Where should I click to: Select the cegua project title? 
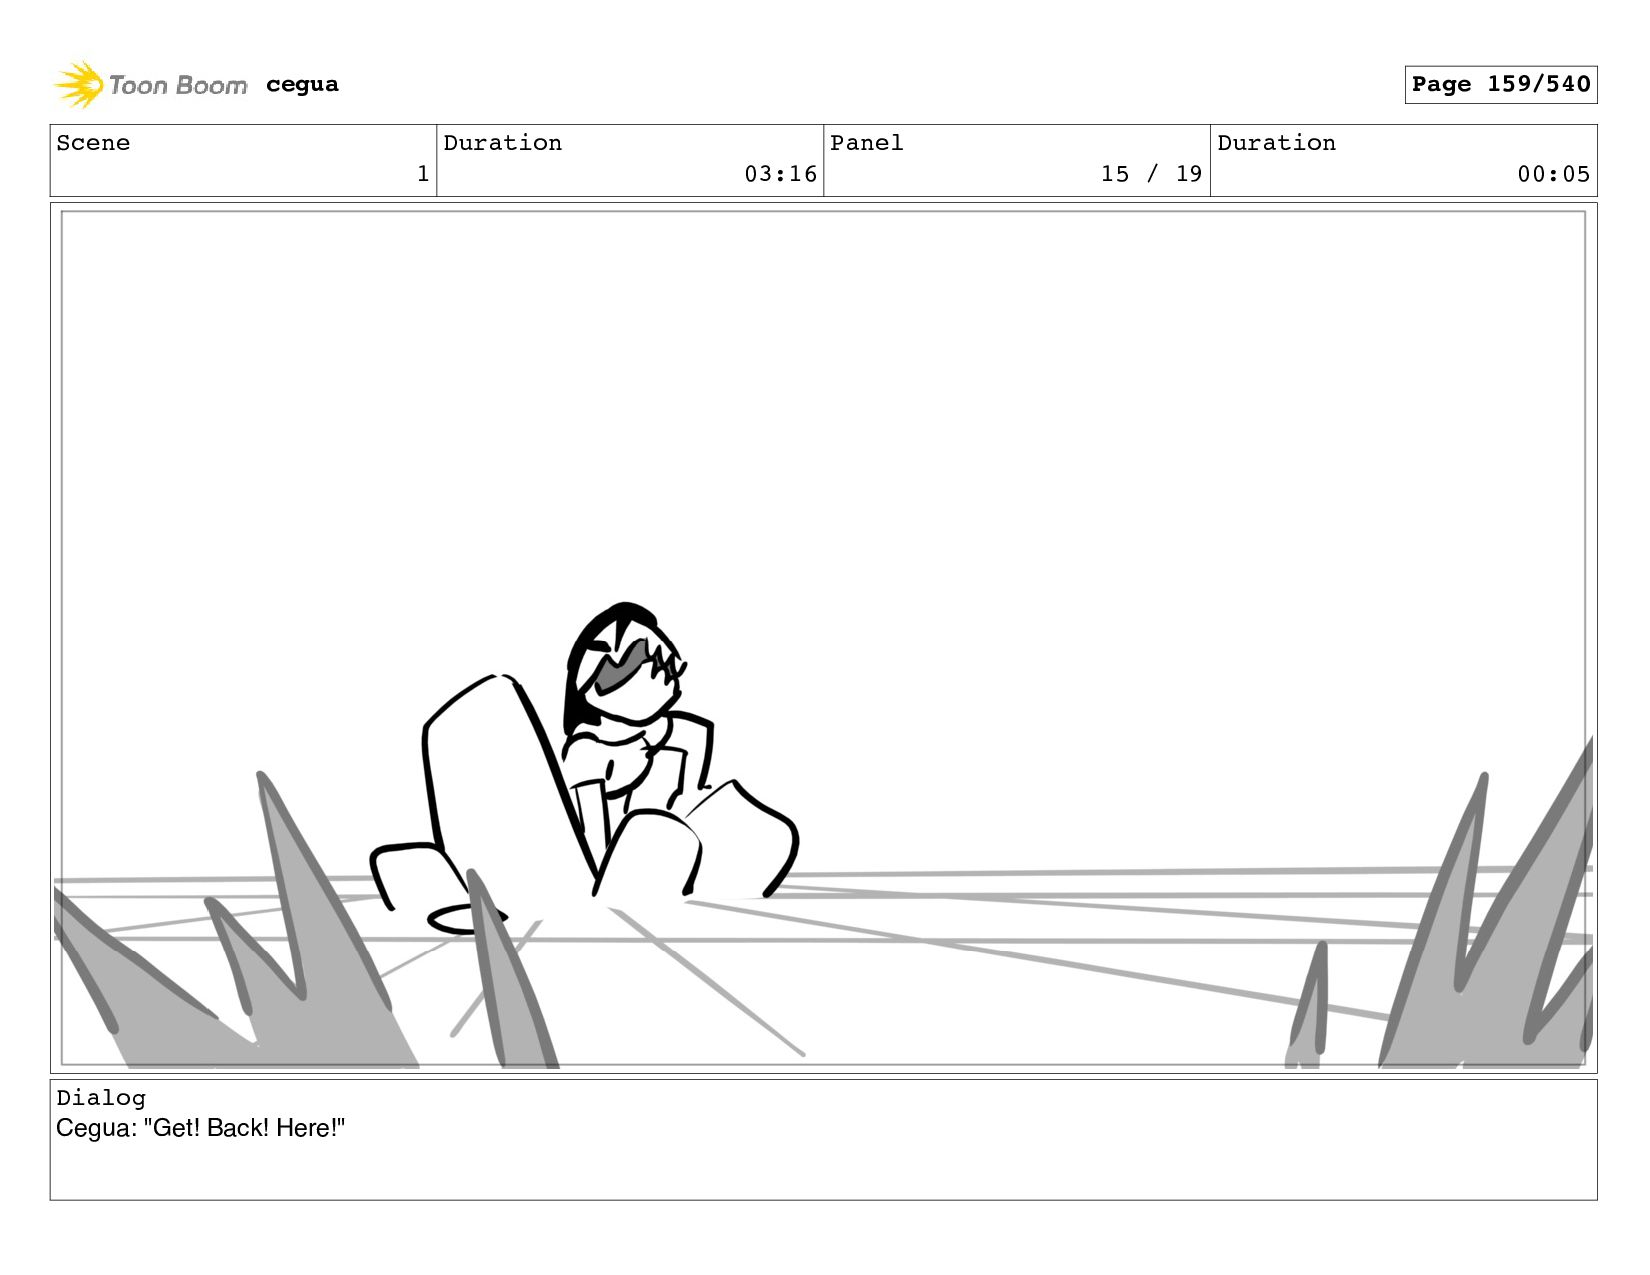[x=302, y=85]
